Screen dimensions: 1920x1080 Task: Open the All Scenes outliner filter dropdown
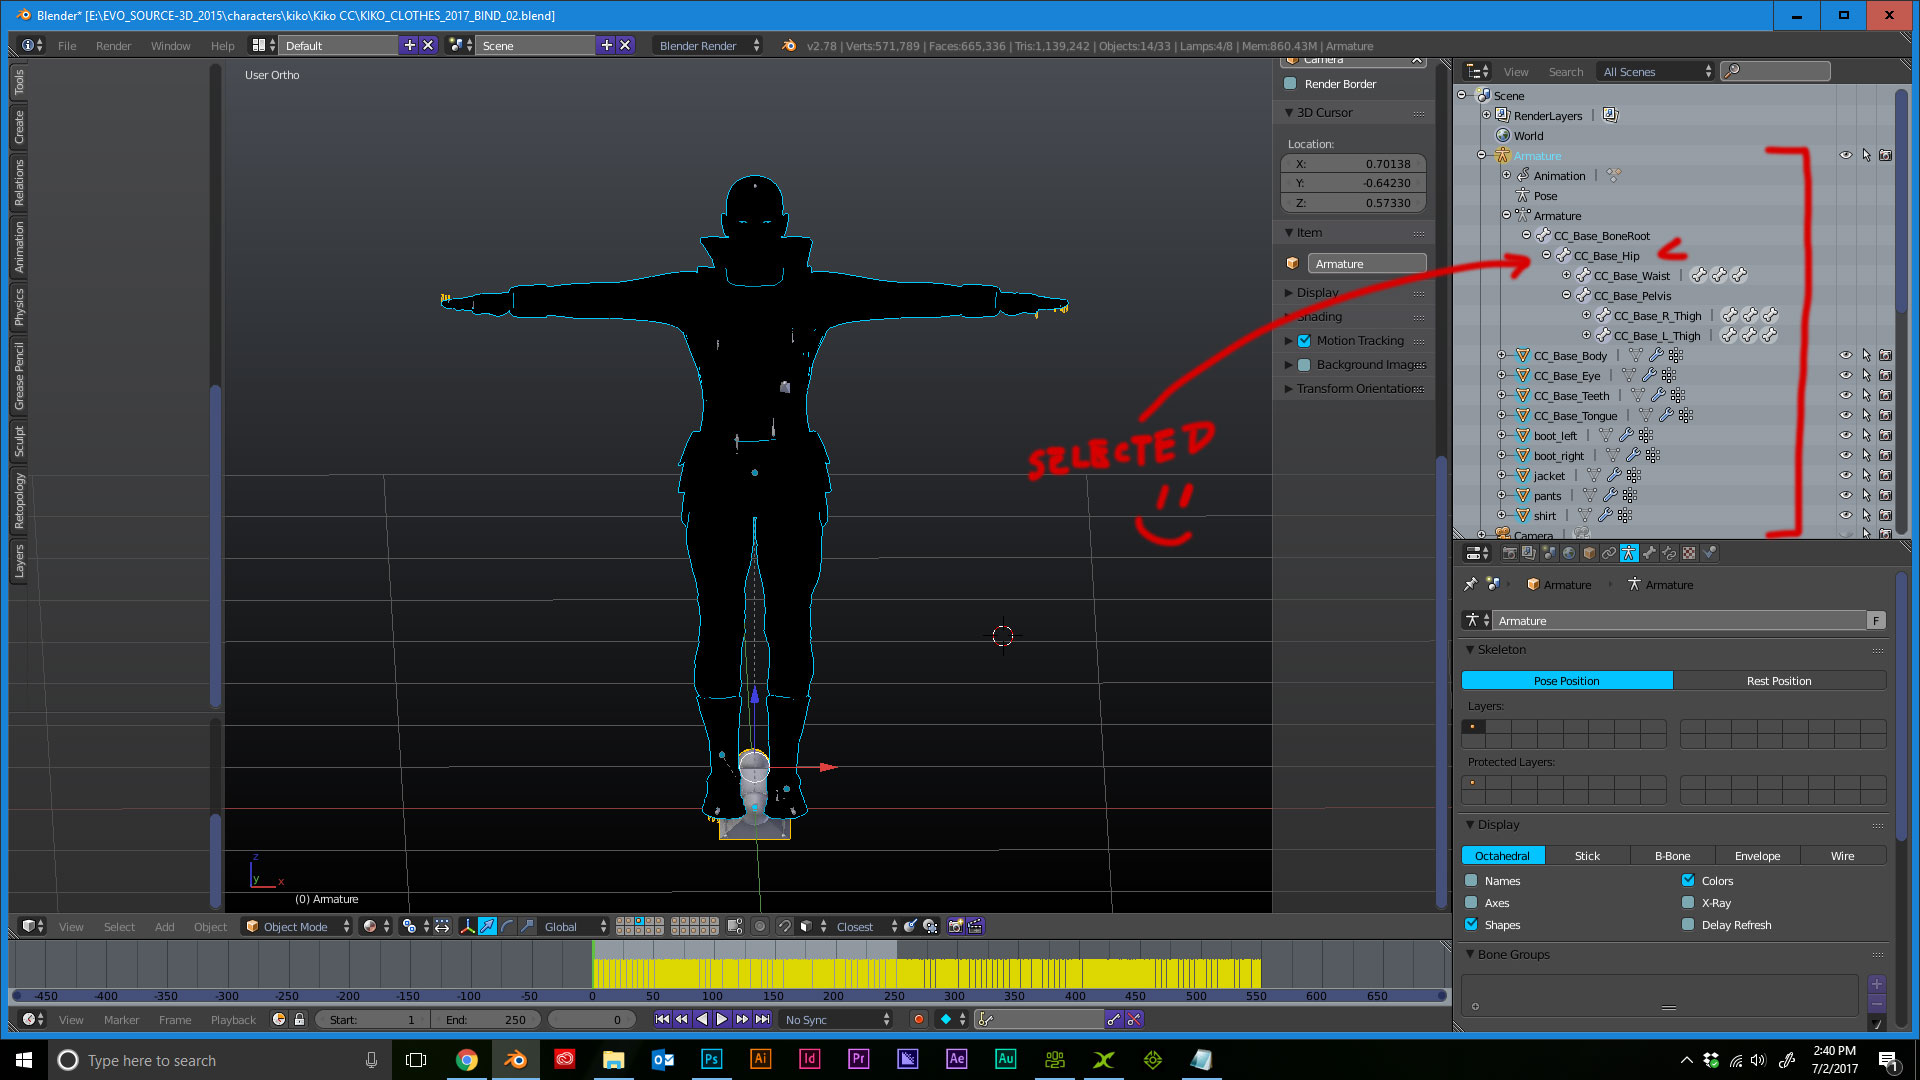(x=1657, y=72)
